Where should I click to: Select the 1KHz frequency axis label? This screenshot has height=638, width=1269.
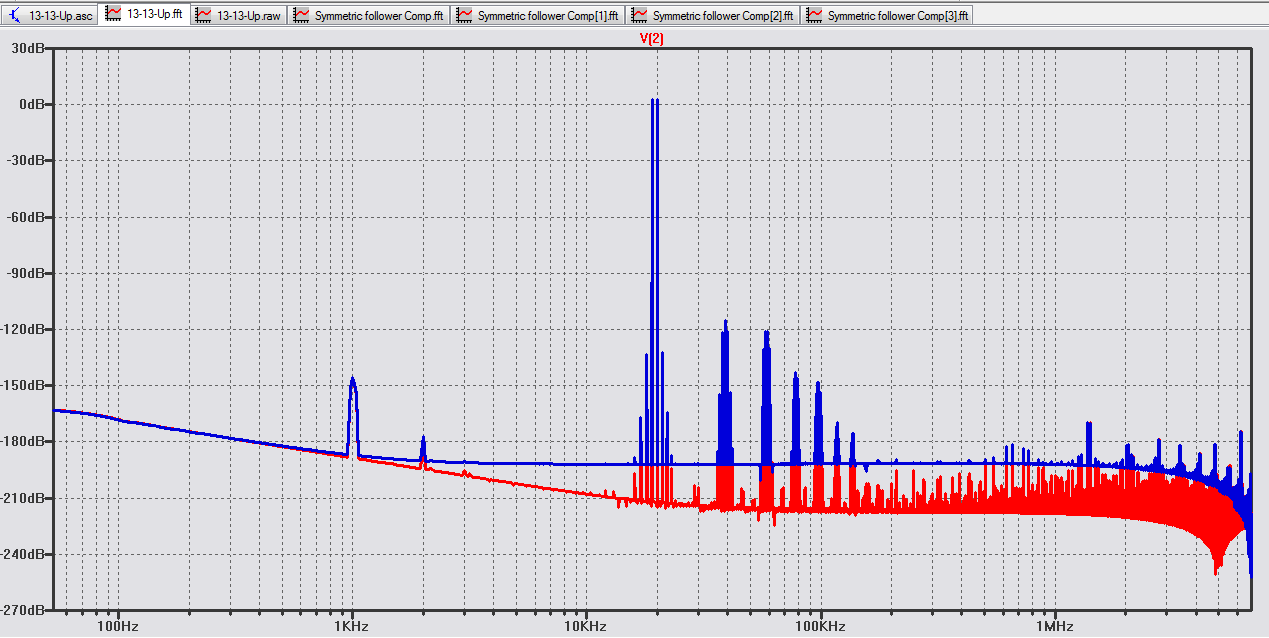point(352,626)
